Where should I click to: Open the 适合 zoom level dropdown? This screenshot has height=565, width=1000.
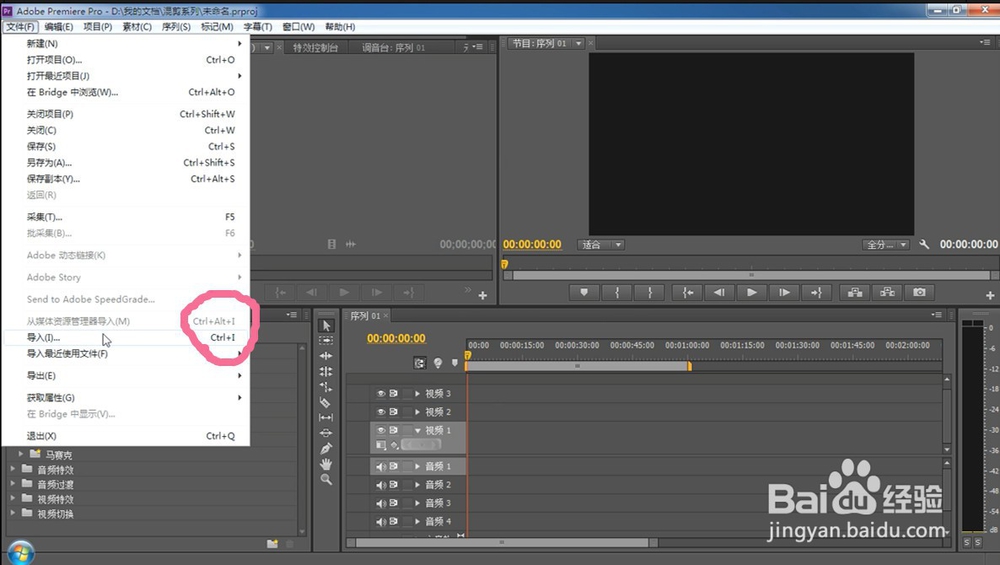[x=601, y=245]
